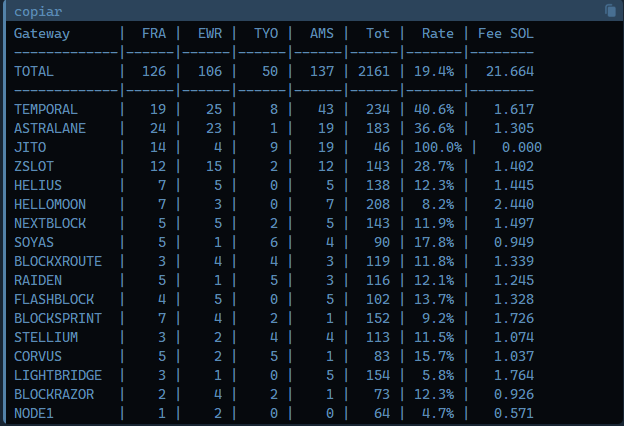This screenshot has height=426, width=624.
Task: Click CORVUS's rate 15.7%
Action: tap(434, 356)
